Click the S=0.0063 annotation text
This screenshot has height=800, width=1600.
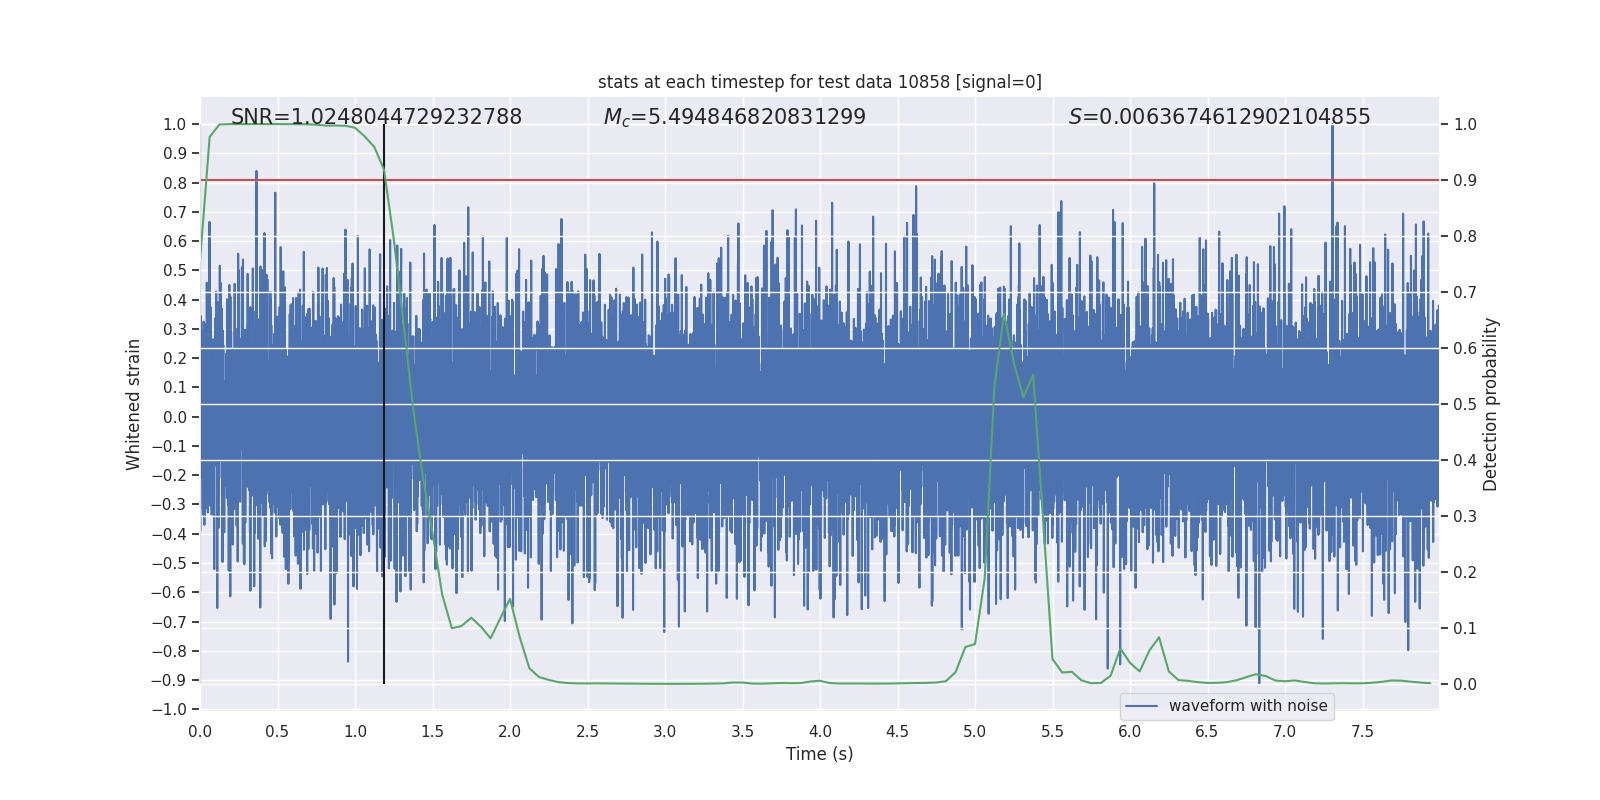point(1219,117)
